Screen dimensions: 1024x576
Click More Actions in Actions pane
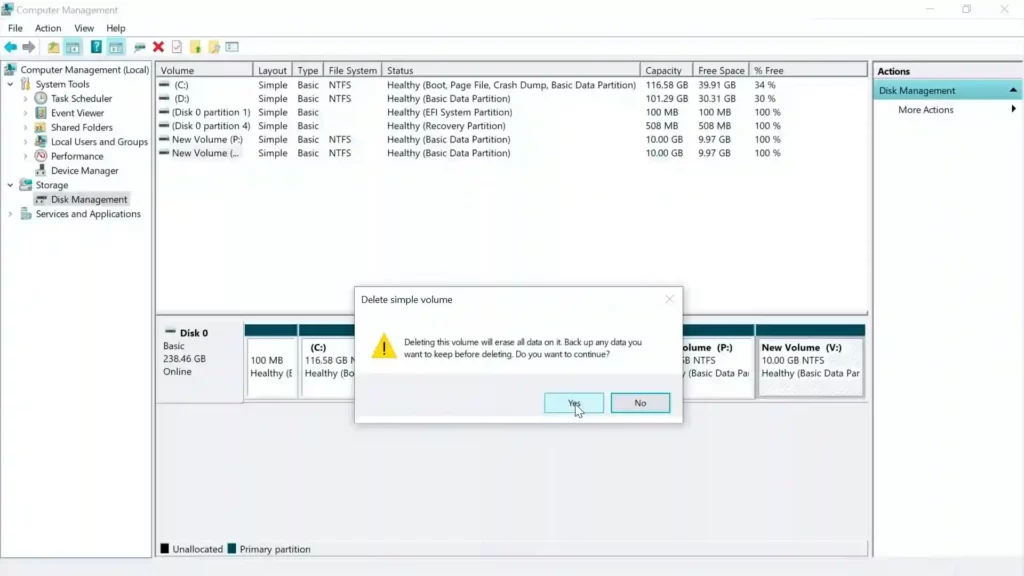[925, 110]
